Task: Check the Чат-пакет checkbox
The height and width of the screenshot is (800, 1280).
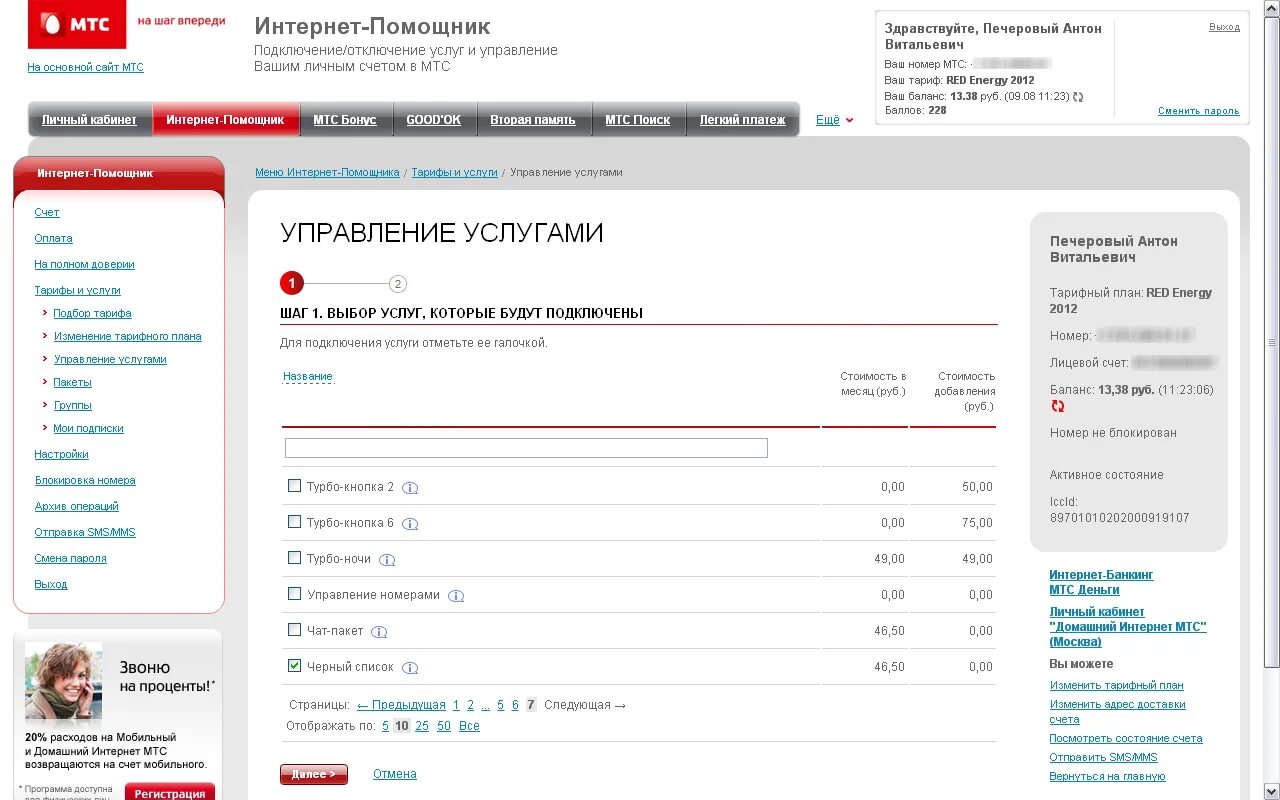Action: pos(294,630)
